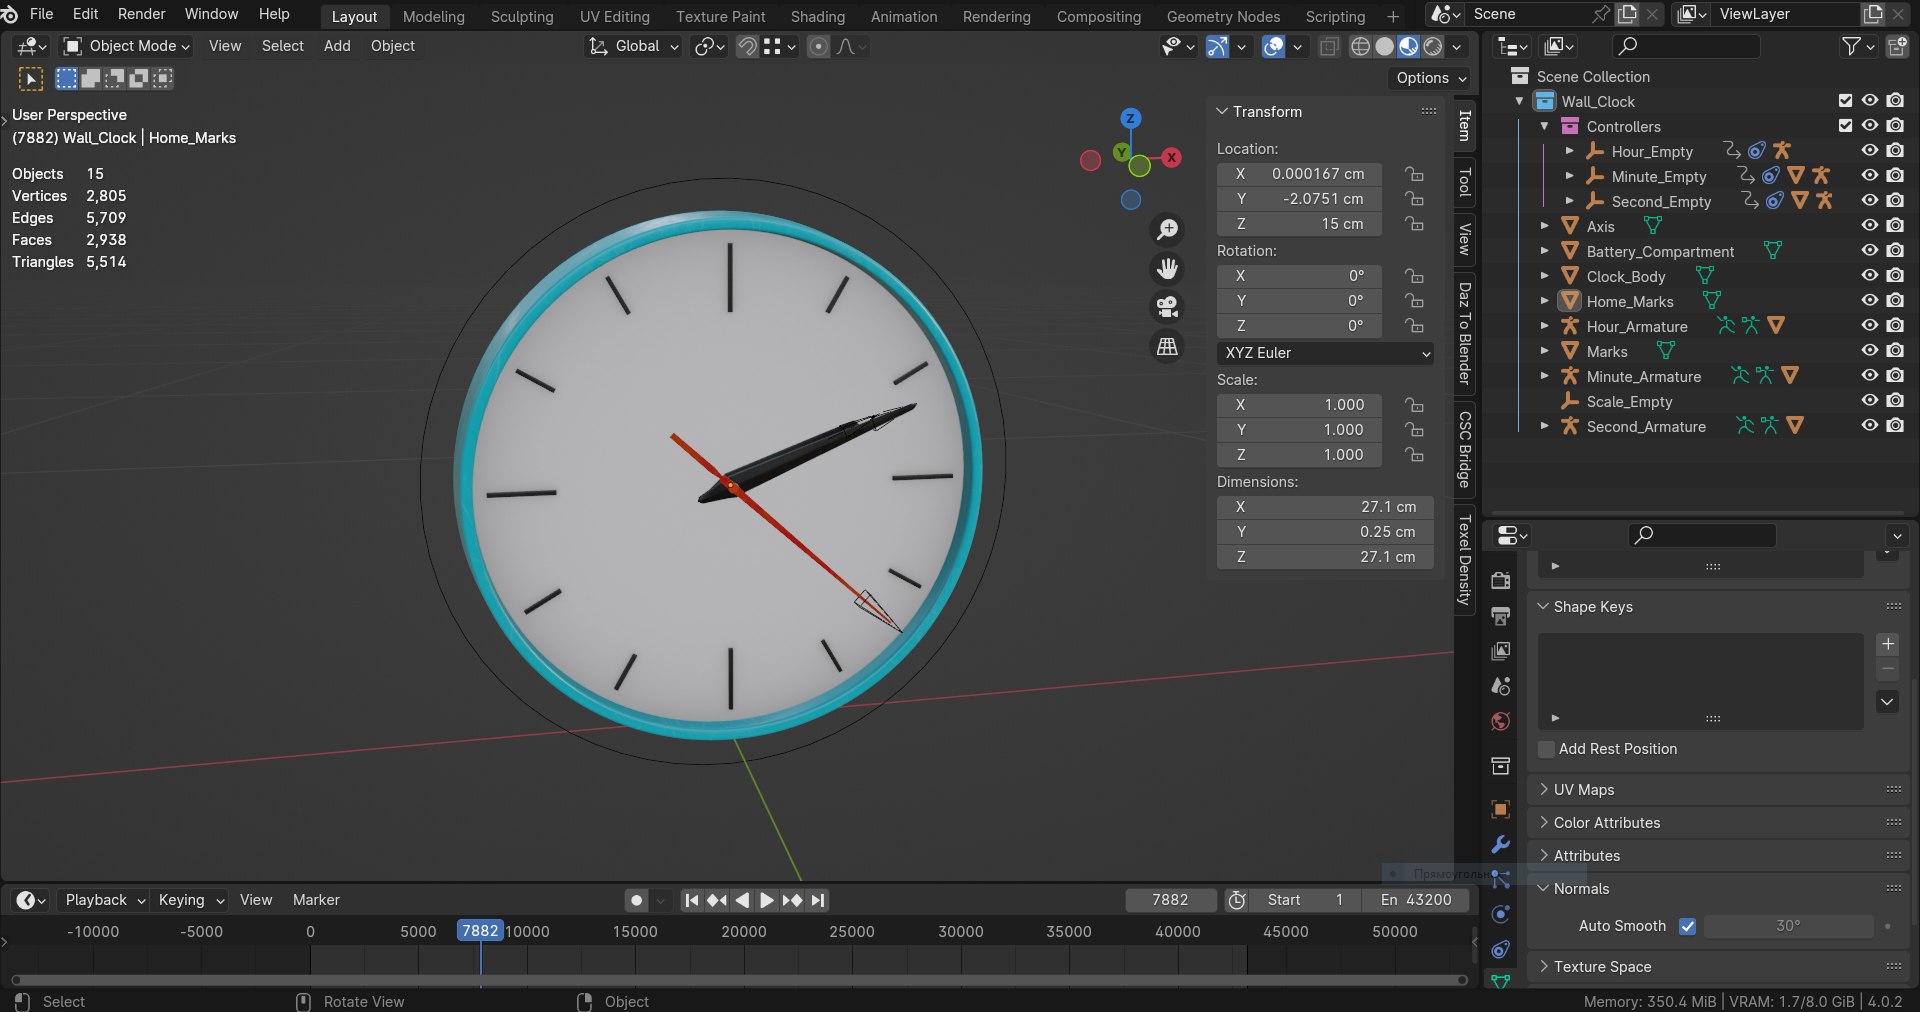The image size is (1920, 1012).
Task: Open the Add menu in viewport
Action: tap(337, 46)
